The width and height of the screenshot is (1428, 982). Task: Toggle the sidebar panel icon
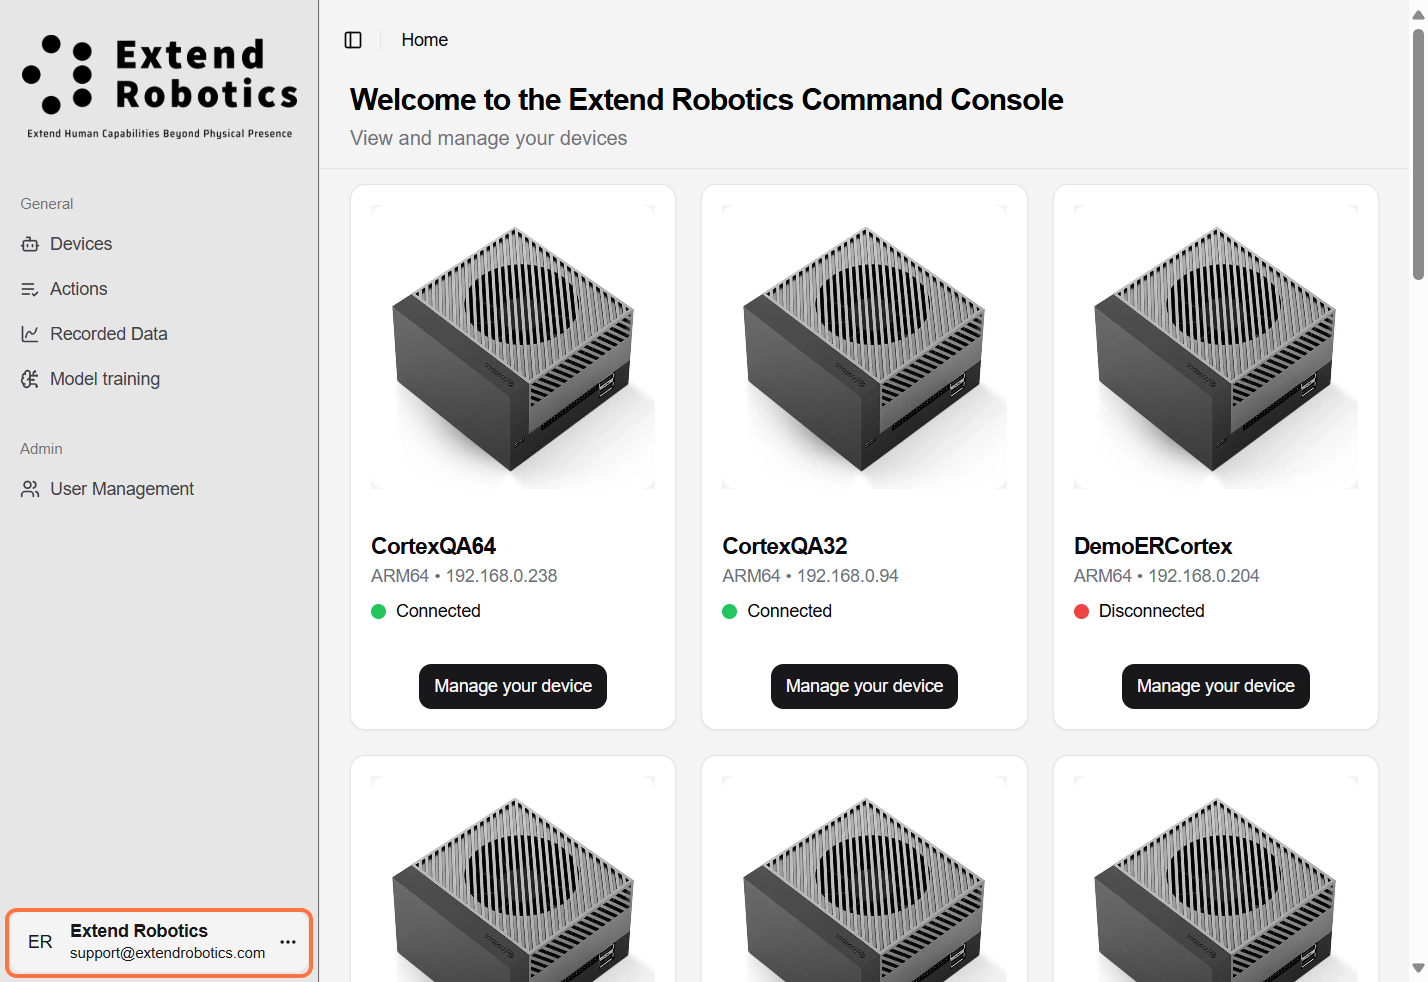[353, 40]
